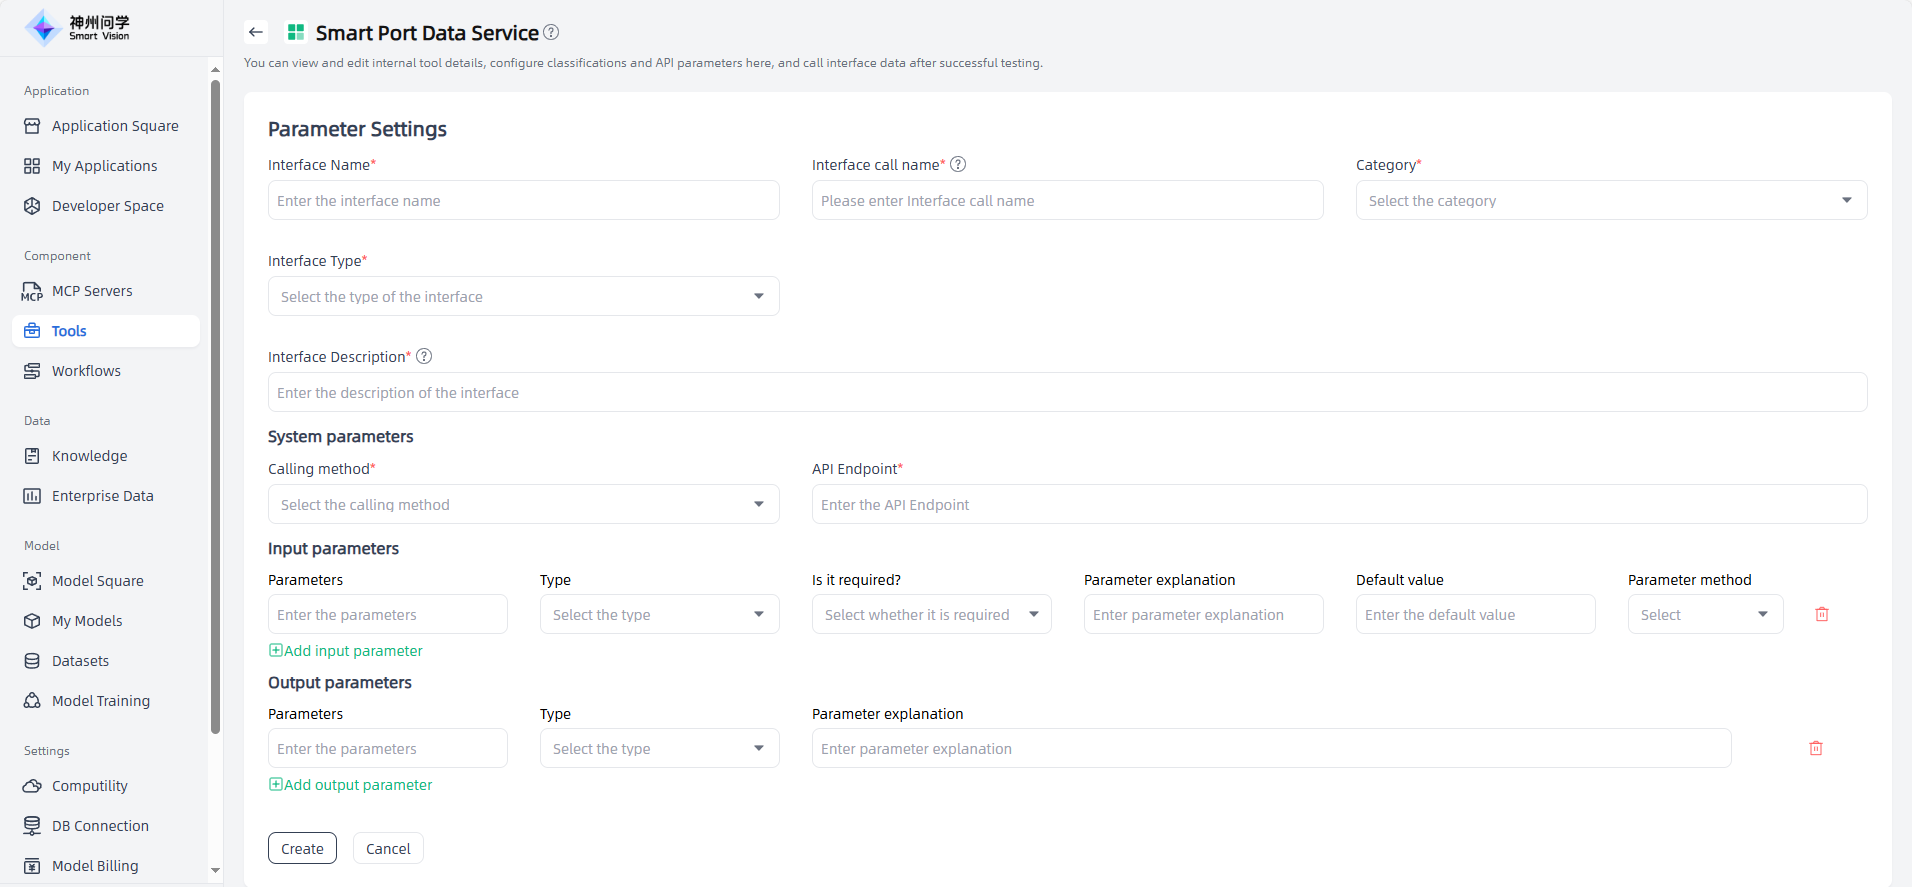Click help icon beside Interface Description

424,356
